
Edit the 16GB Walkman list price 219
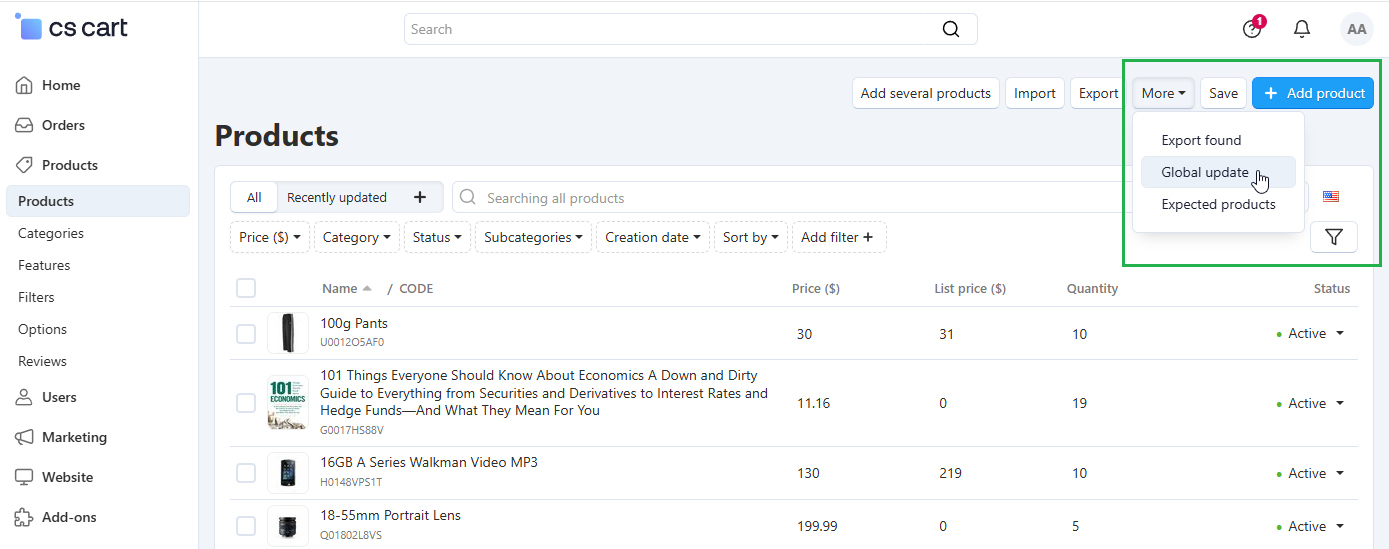pyautogui.click(x=950, y=473)
